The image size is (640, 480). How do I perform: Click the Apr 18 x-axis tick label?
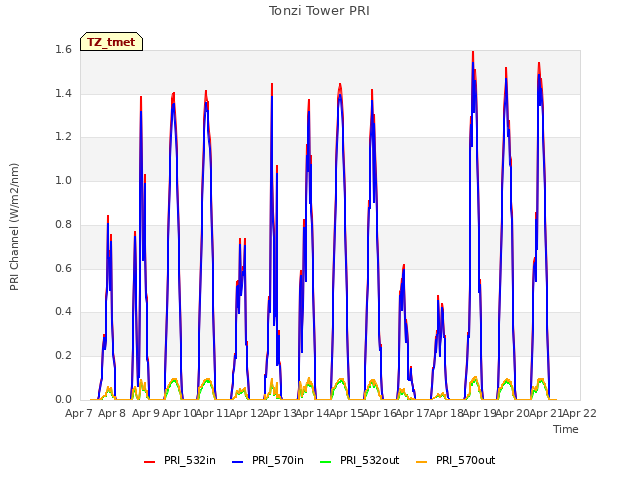446,413
